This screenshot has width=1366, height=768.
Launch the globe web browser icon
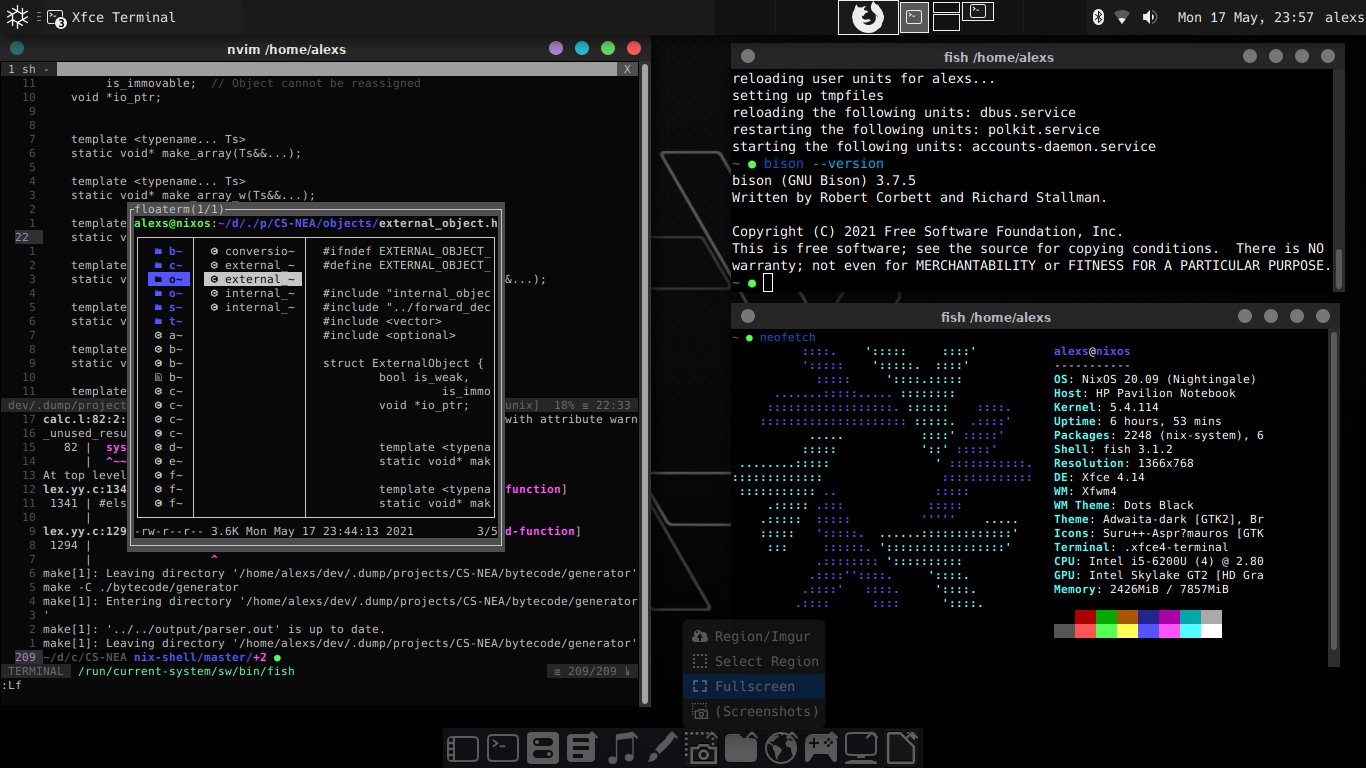tap(781, 748)
